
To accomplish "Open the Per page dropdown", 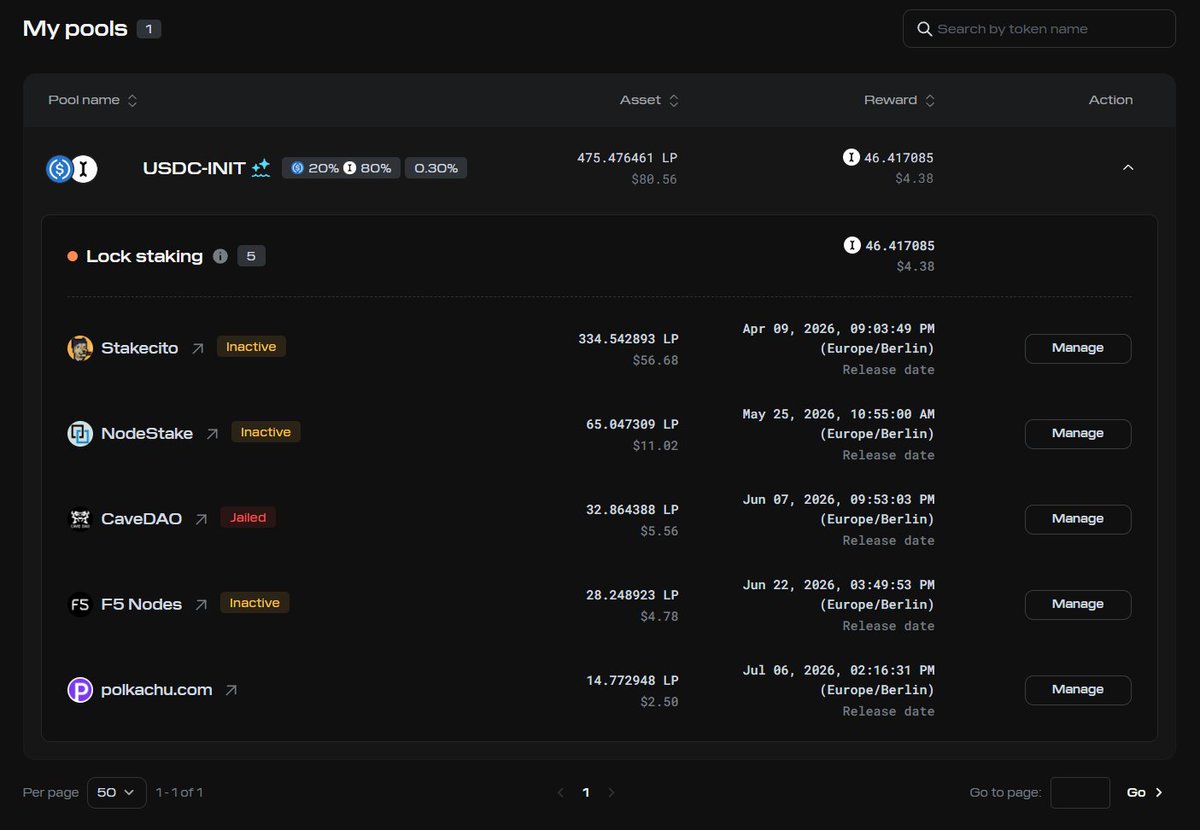I will click(x=117, y=792).
